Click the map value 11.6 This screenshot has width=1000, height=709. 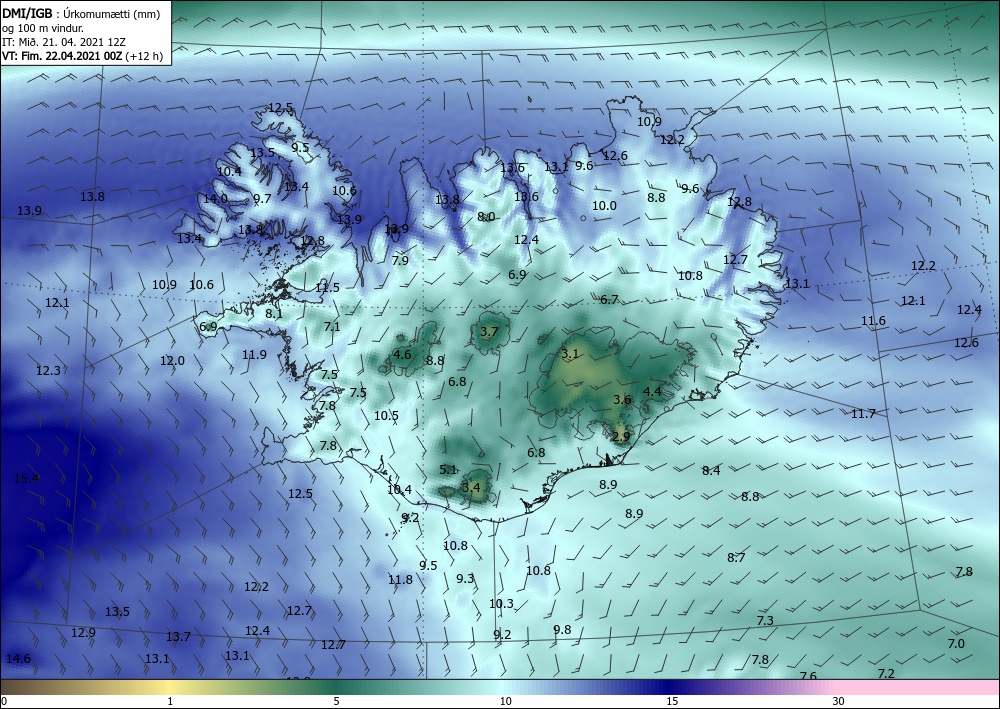[x=873, y=321]
